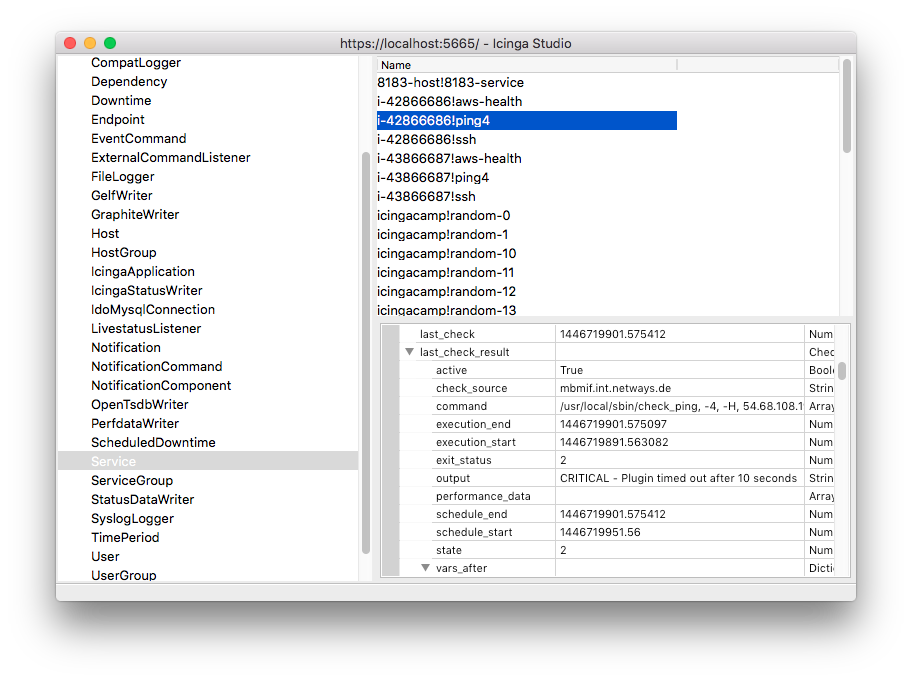Screen dimensions: 912x681
Task: Click the property grid scrollbar thumb
Action: tap(842, 370)
